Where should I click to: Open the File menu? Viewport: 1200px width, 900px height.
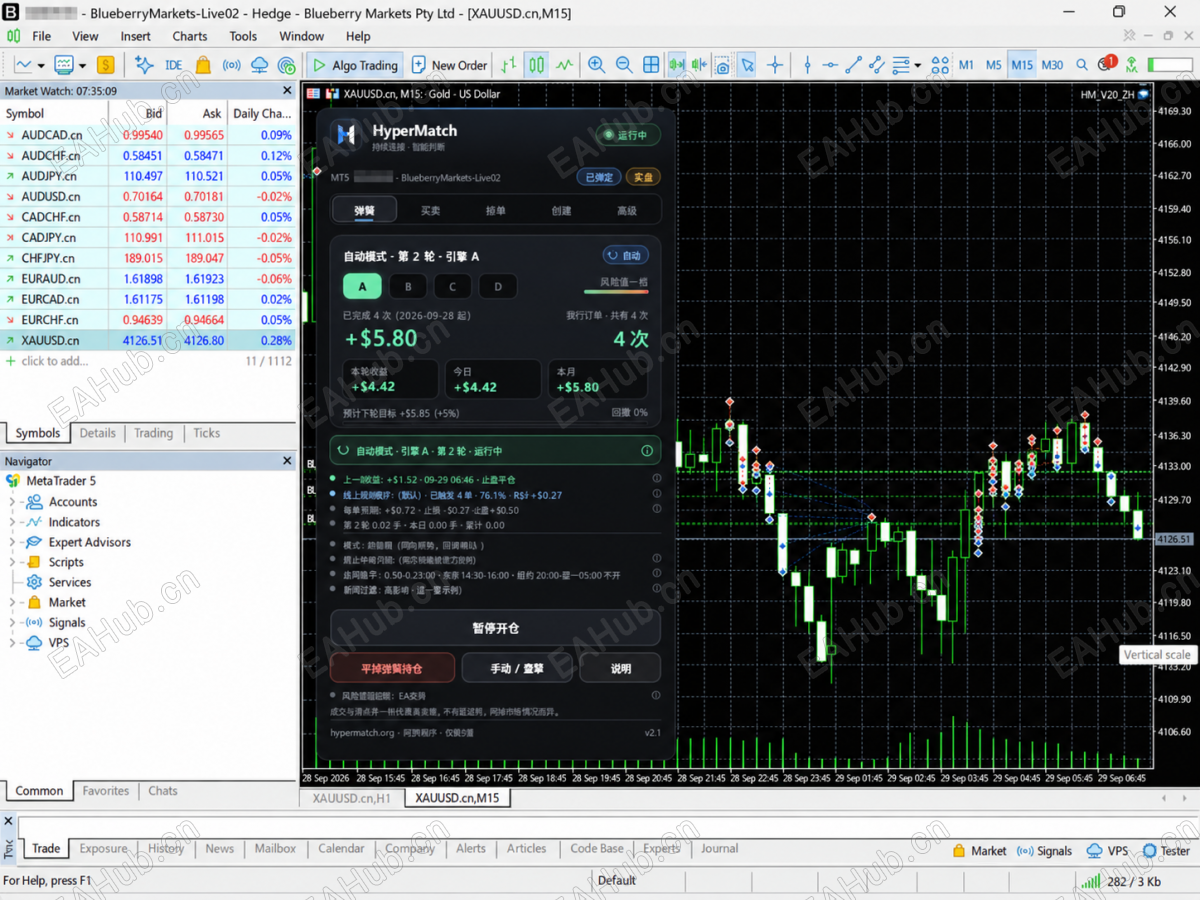(x=41, y=36)
